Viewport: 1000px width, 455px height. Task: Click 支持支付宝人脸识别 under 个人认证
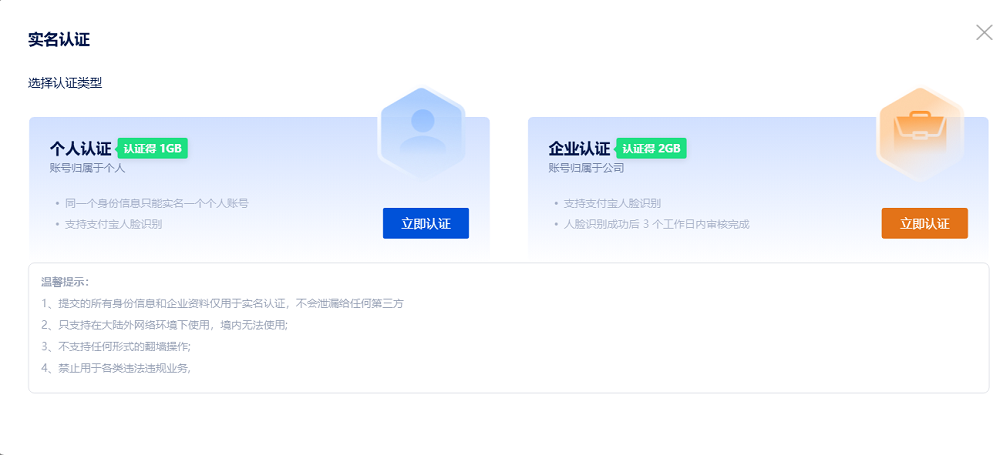pyautogui.click(x=114, y=224)
